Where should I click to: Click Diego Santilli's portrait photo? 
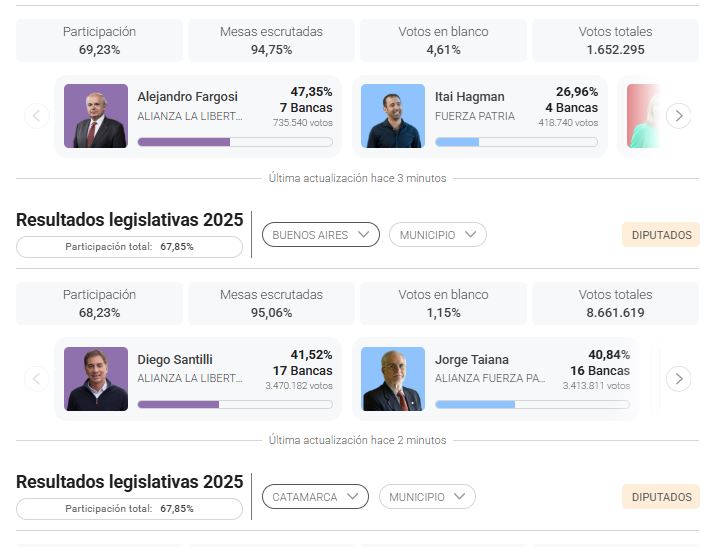pos(96,379)
